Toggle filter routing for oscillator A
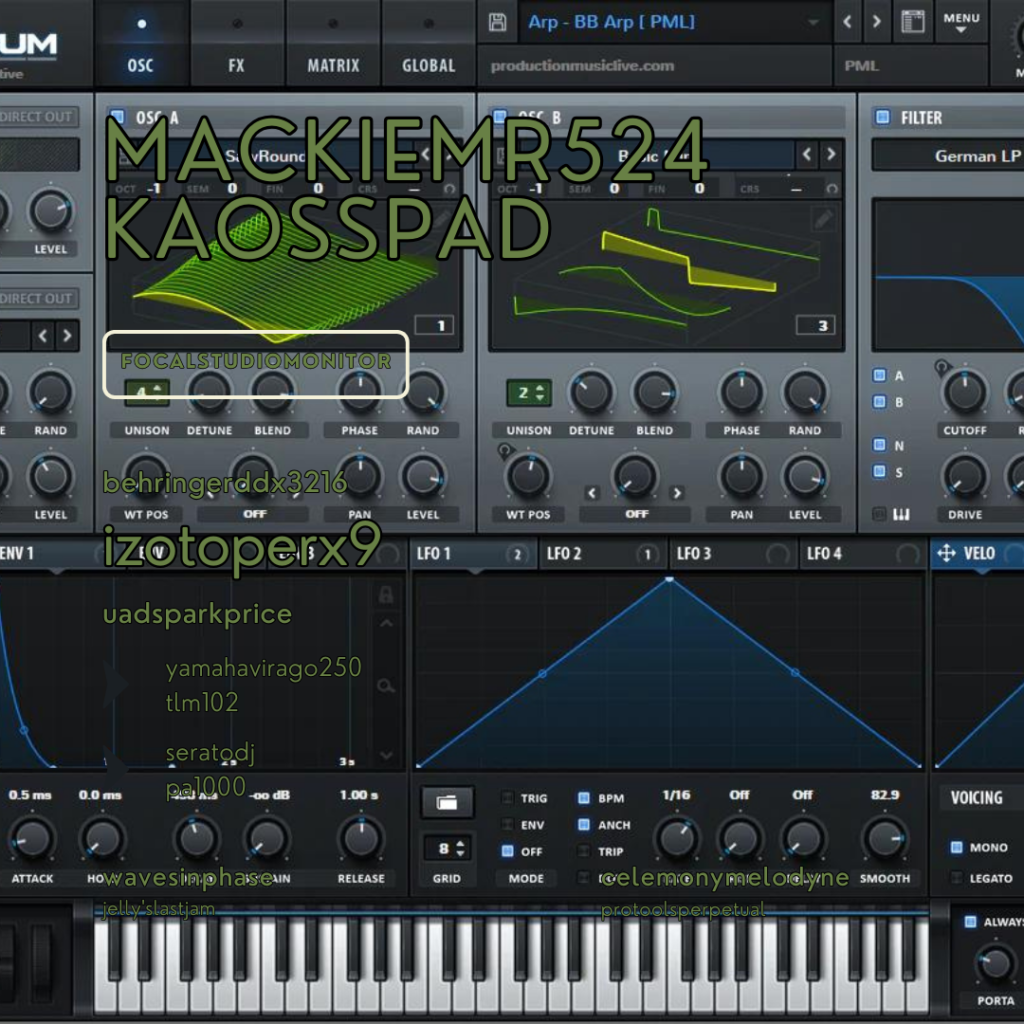The height and width of the screenshot is (1024, 1024). tap(880, 375)
